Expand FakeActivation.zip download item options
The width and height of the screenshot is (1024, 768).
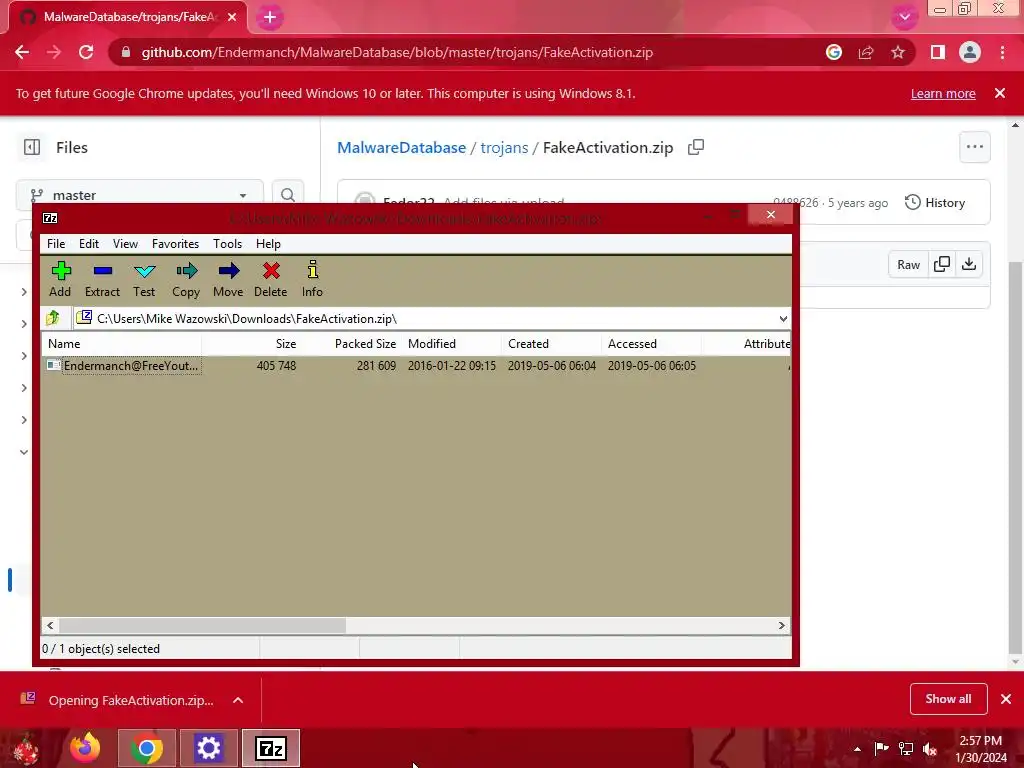(x=238, y=700)
